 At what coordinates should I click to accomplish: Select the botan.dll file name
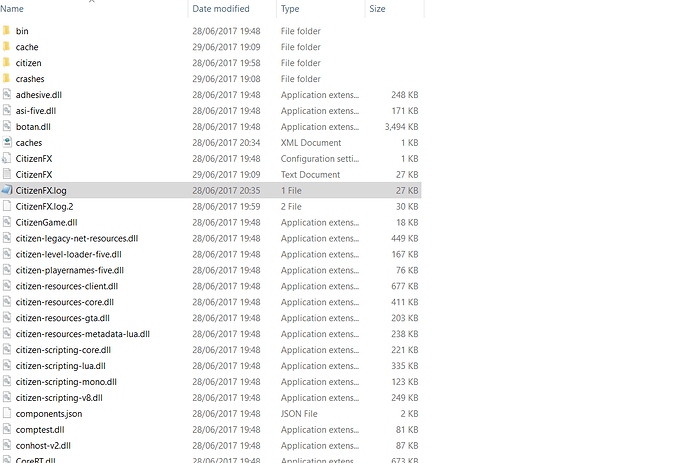click(33, 127)
